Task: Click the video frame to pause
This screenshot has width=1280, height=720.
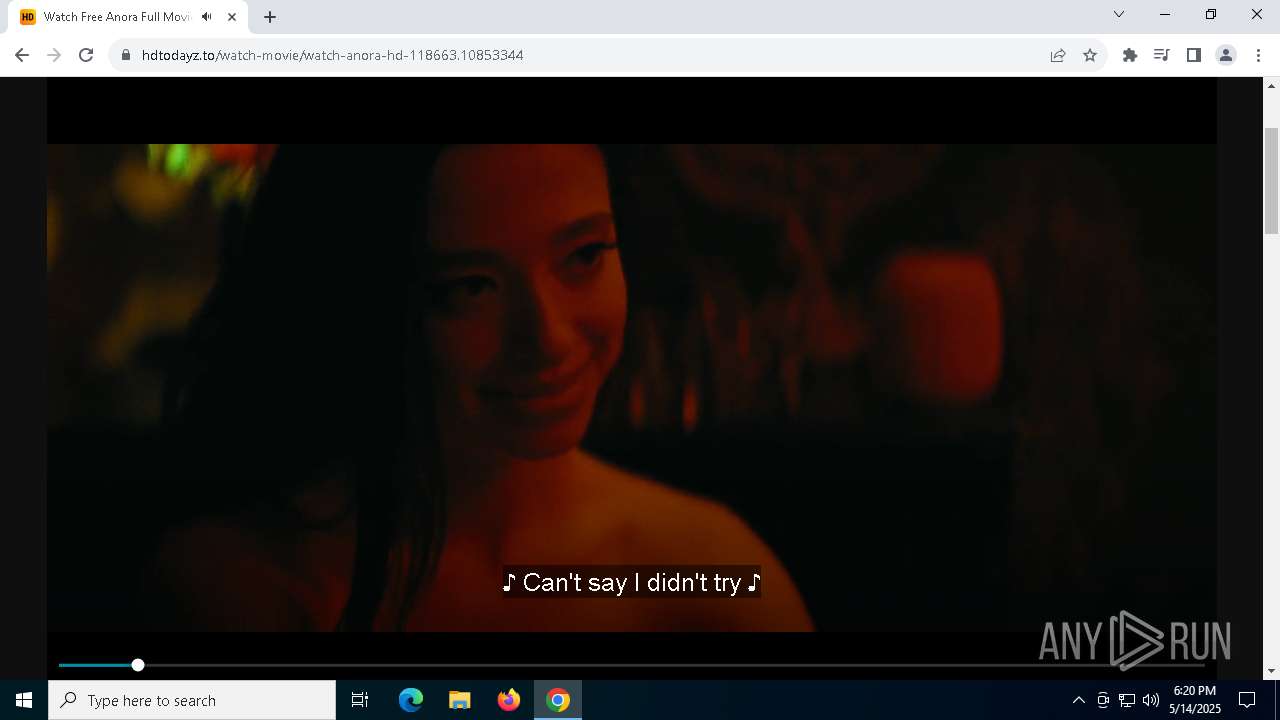Action: 632,388
